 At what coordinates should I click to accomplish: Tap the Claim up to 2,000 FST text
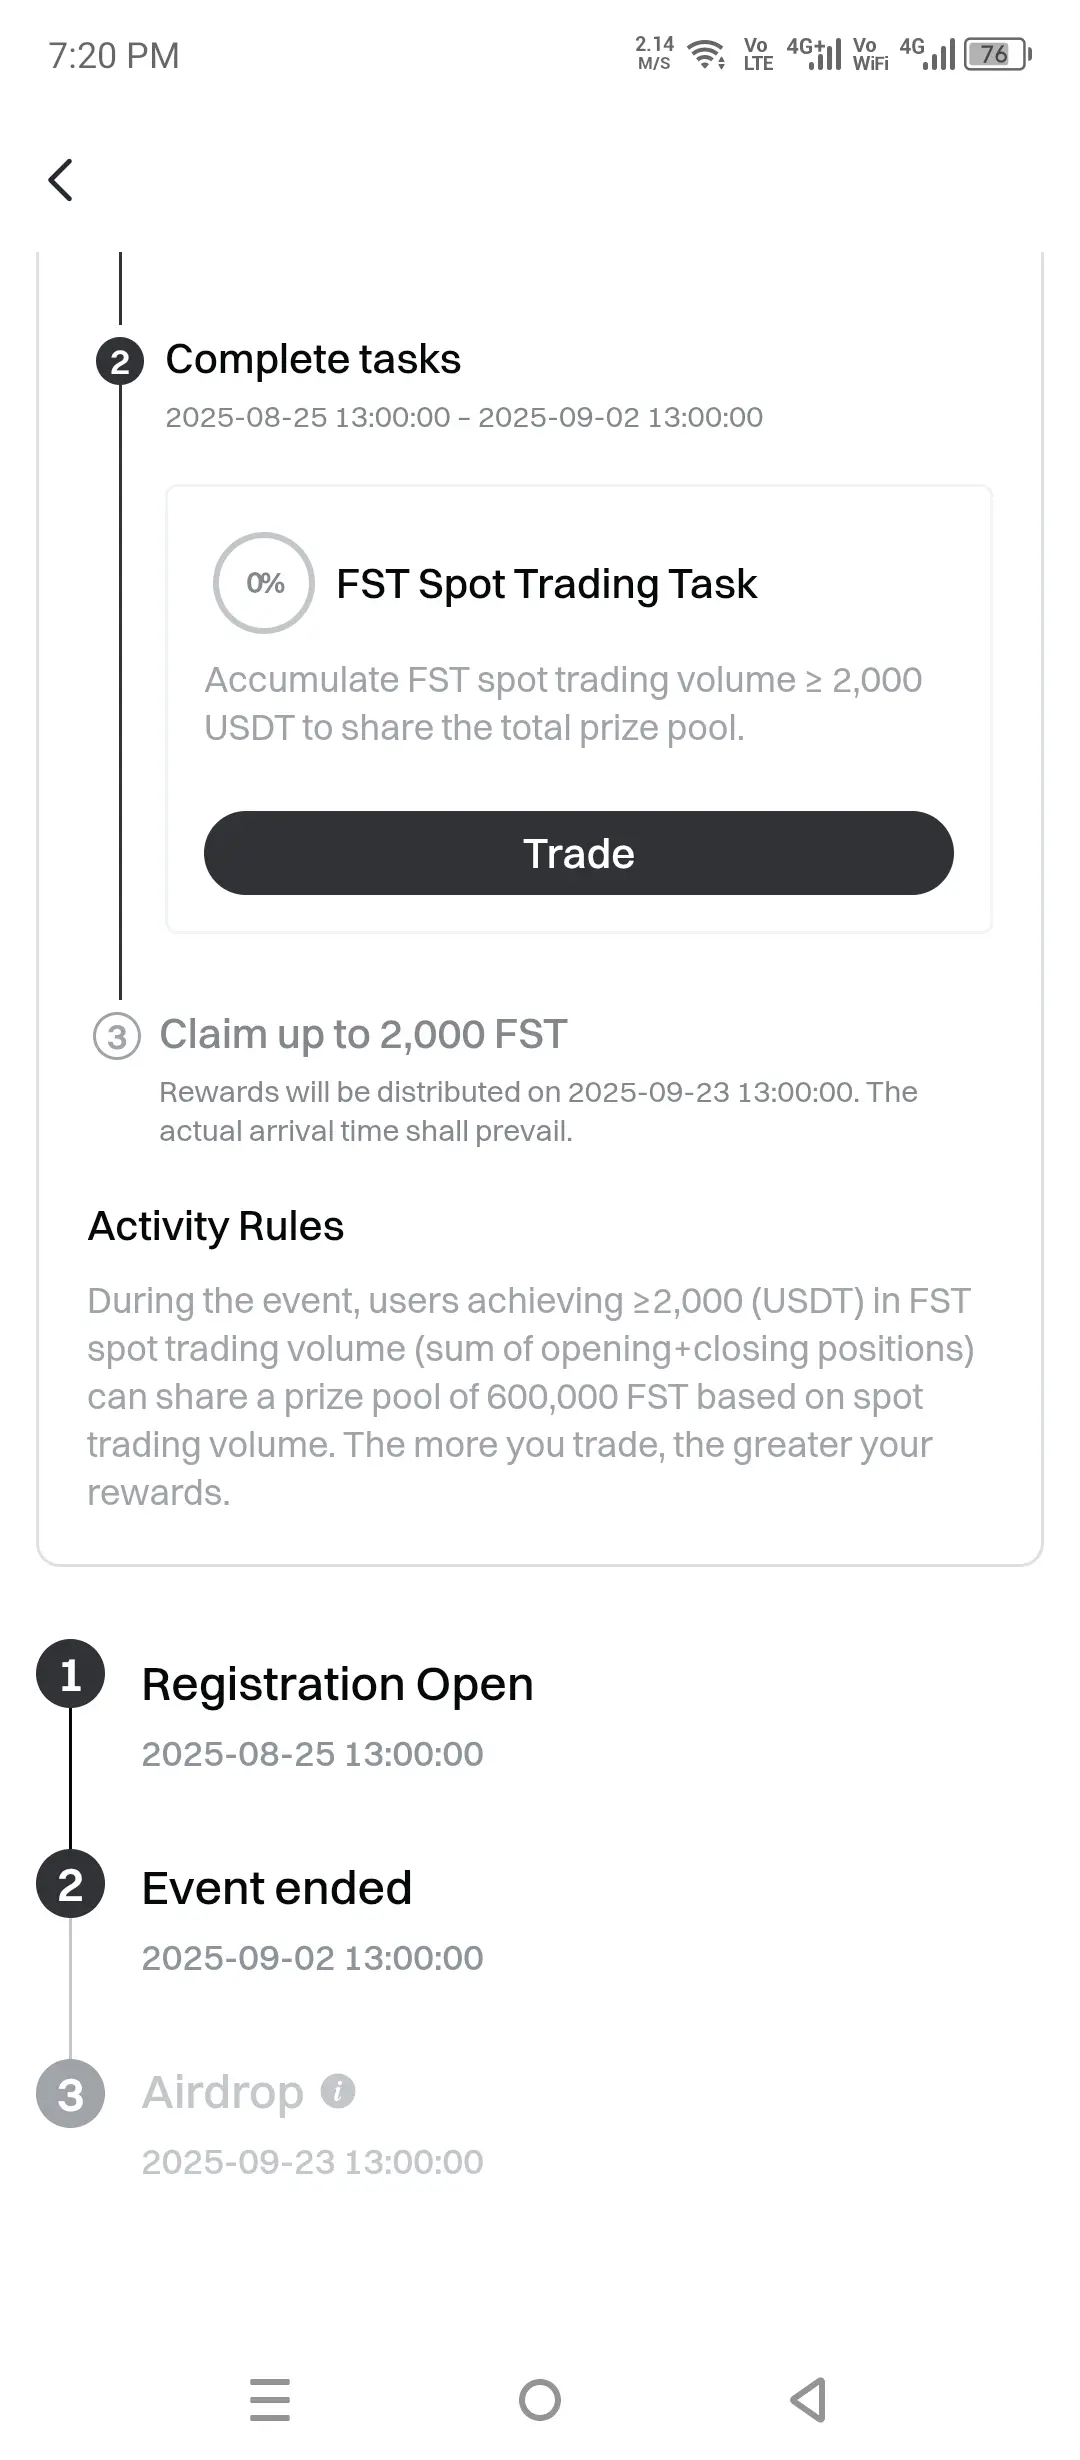pyautogui.click(x=364, y=1034)
